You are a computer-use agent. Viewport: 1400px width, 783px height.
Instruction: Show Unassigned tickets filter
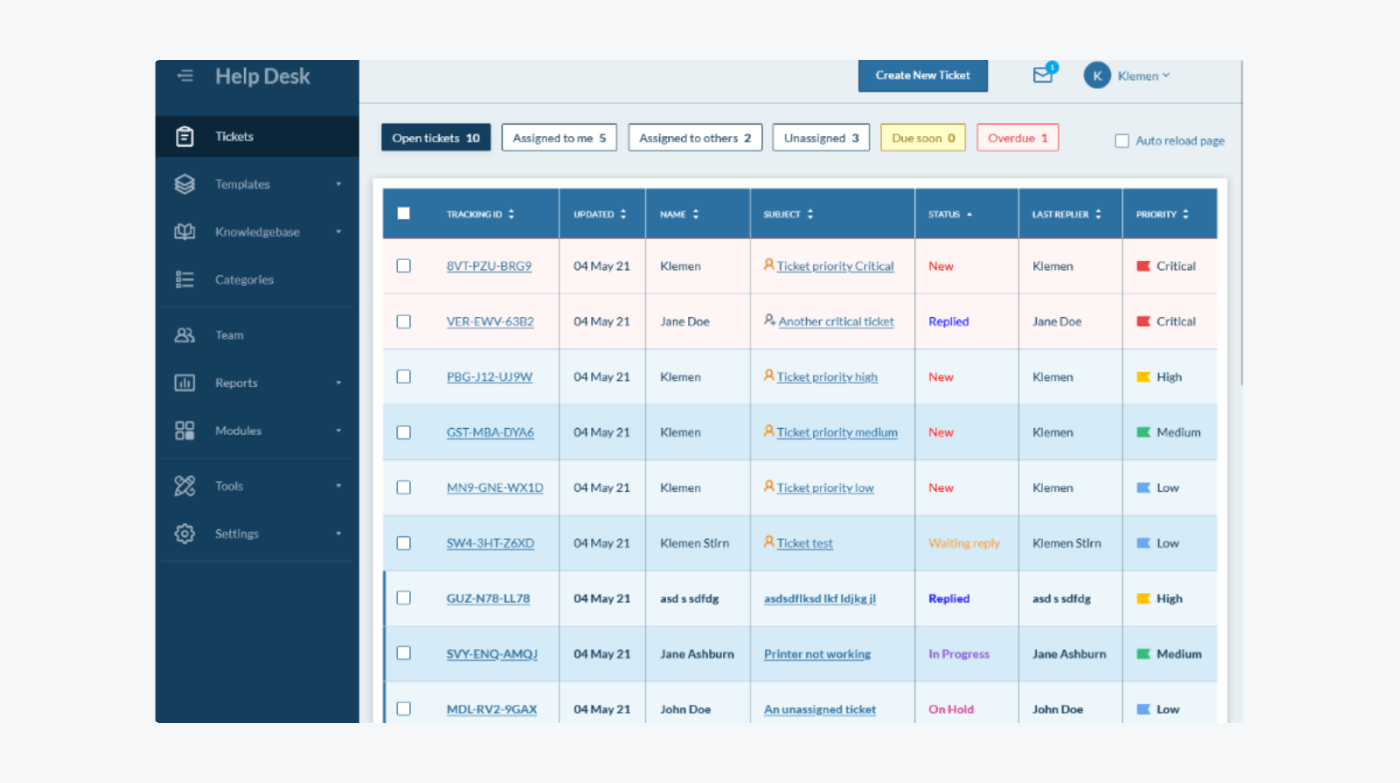click(x=821, y=138)
